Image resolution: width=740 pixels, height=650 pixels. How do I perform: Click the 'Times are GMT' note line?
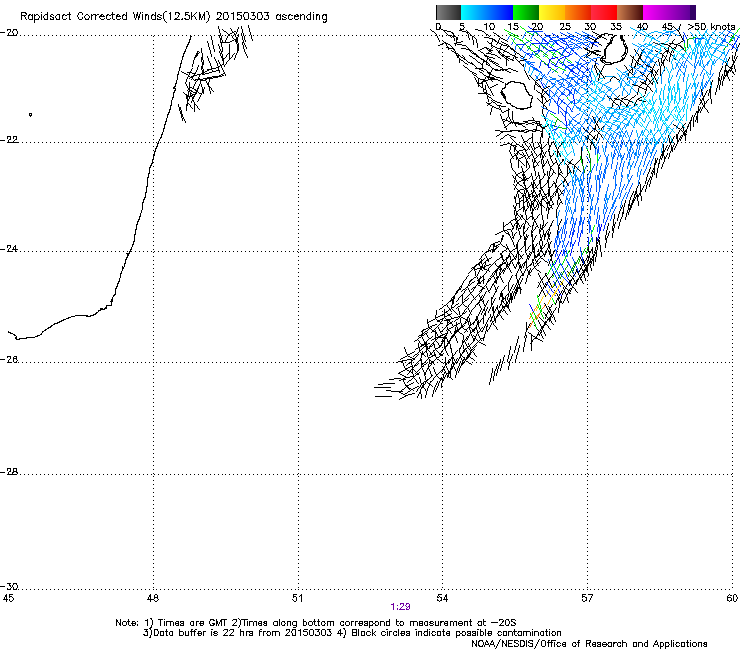tap(316, 623)
